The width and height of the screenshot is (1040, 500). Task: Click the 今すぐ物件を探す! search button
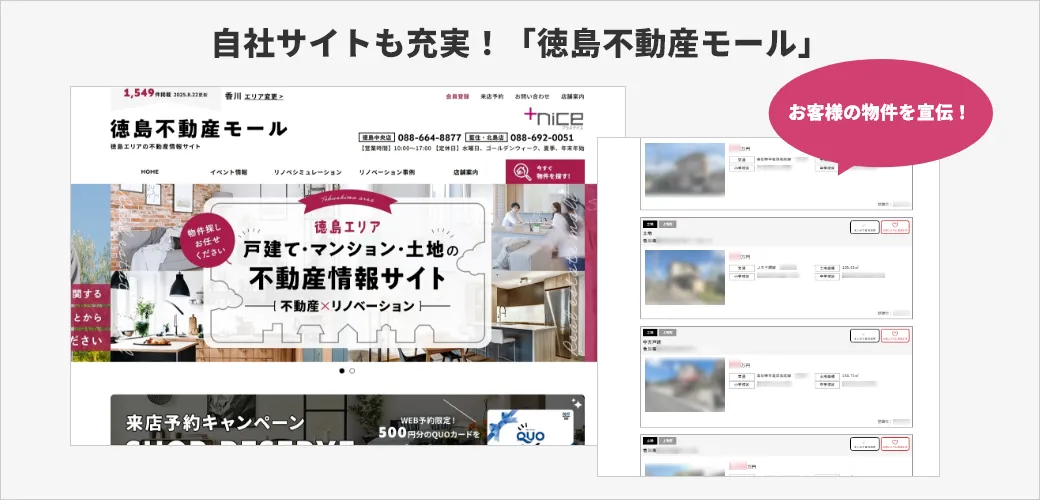(x=545, y=172)
